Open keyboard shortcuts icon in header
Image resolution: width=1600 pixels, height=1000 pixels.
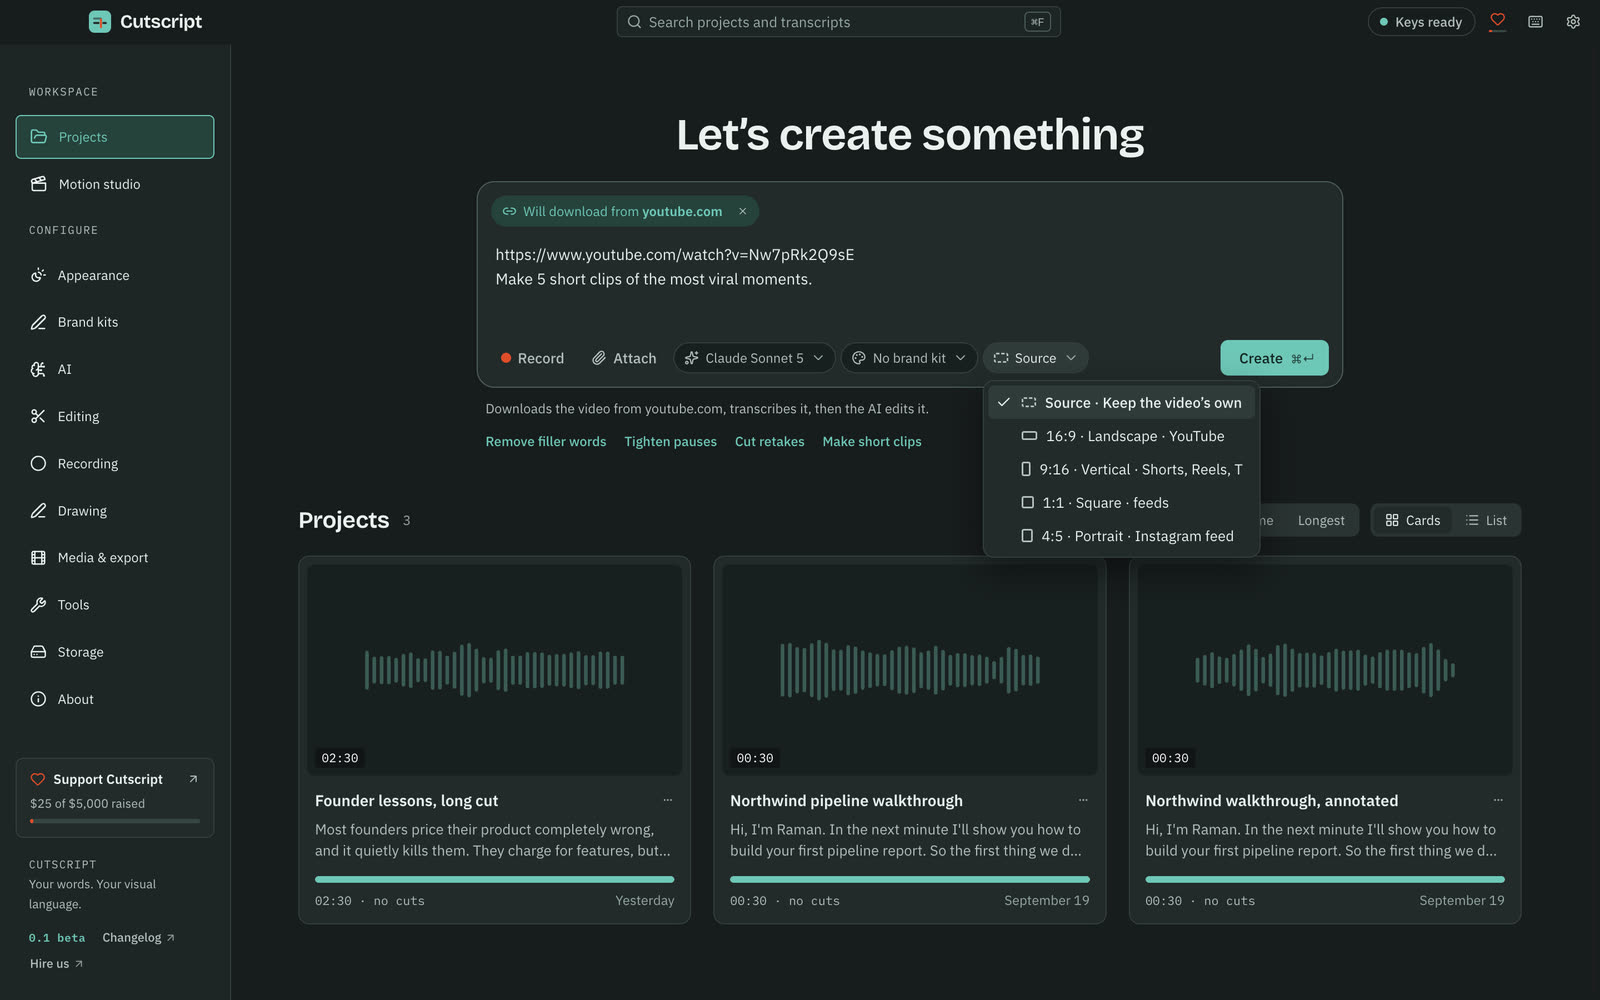click(x=1535, y=22)
